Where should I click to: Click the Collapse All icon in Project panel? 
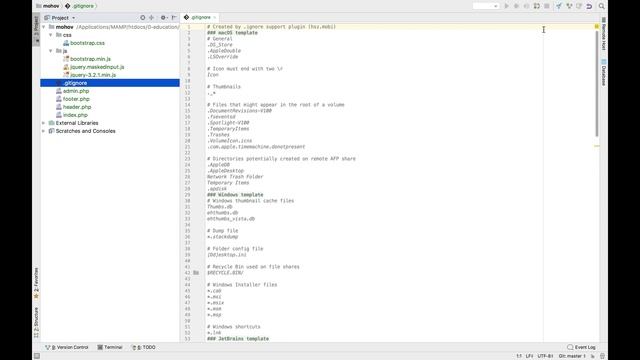coord(151,18)
